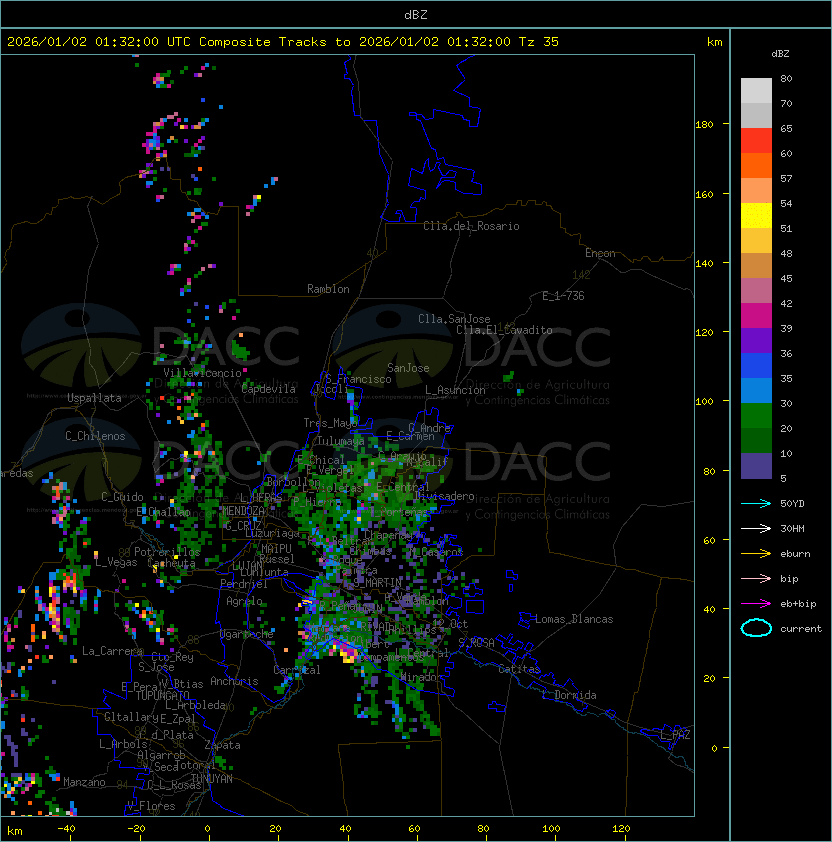The width and height of the screenshot is (832, 842).
Task: Click the TUNUYAN place label
Action: [212, 779]
